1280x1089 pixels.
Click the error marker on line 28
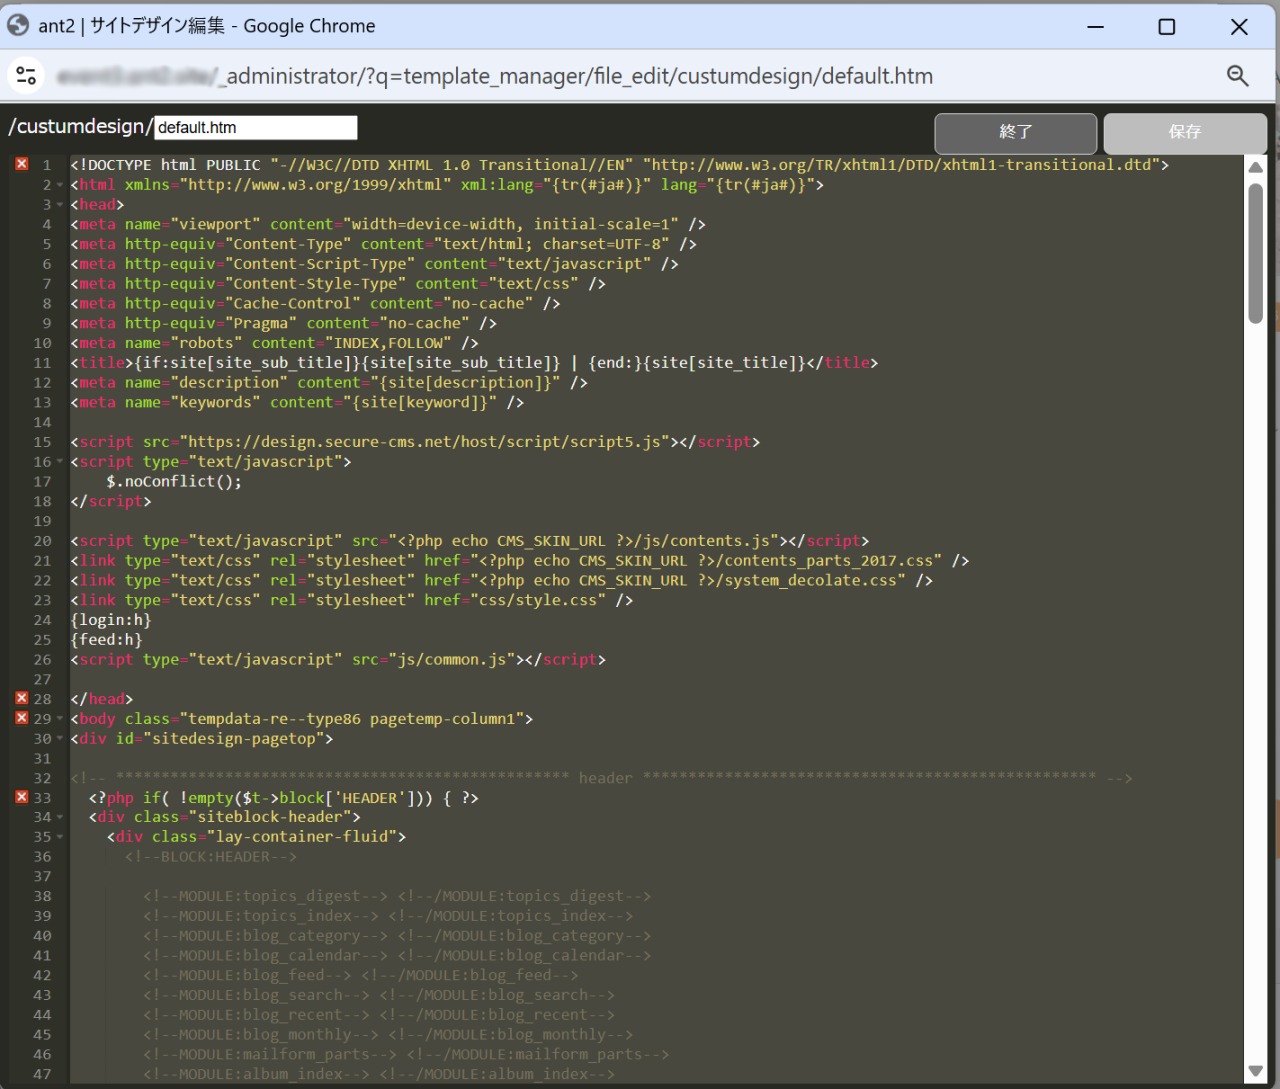pyautogui.click(x=22, y=698)
